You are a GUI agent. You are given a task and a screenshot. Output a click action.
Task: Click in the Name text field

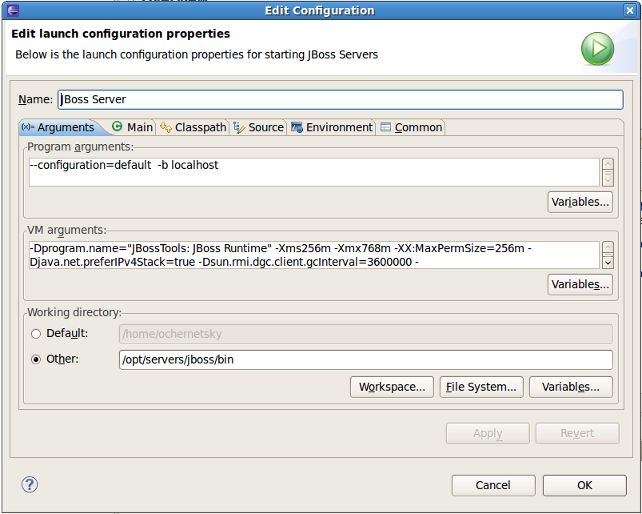[340, 100]
